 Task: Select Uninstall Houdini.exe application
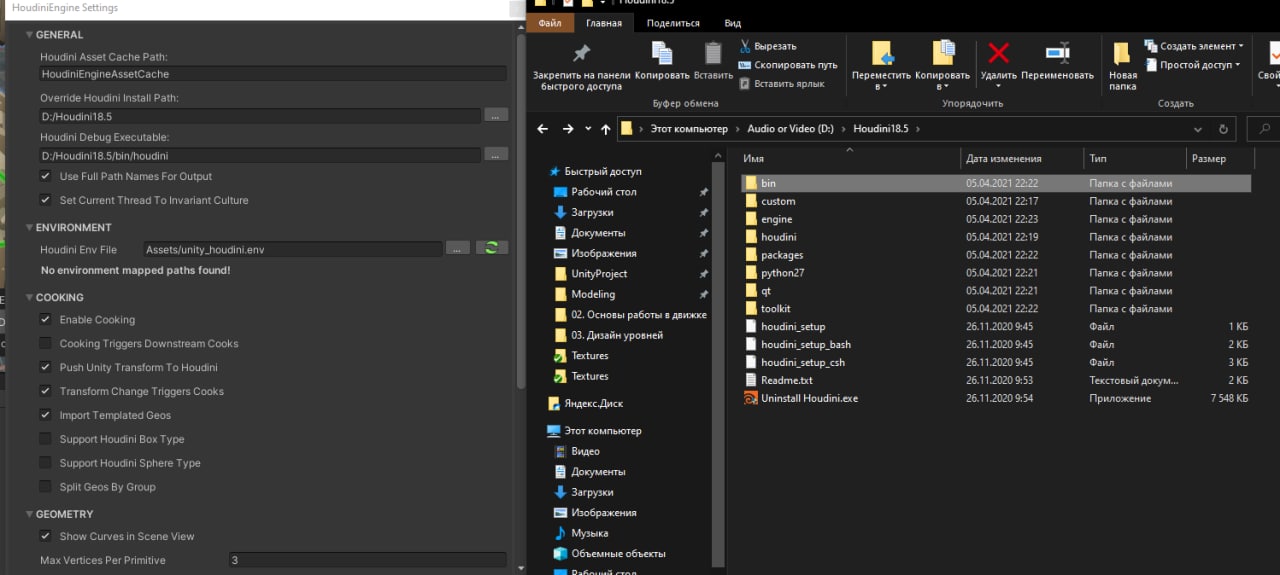(x=809, y=398)
